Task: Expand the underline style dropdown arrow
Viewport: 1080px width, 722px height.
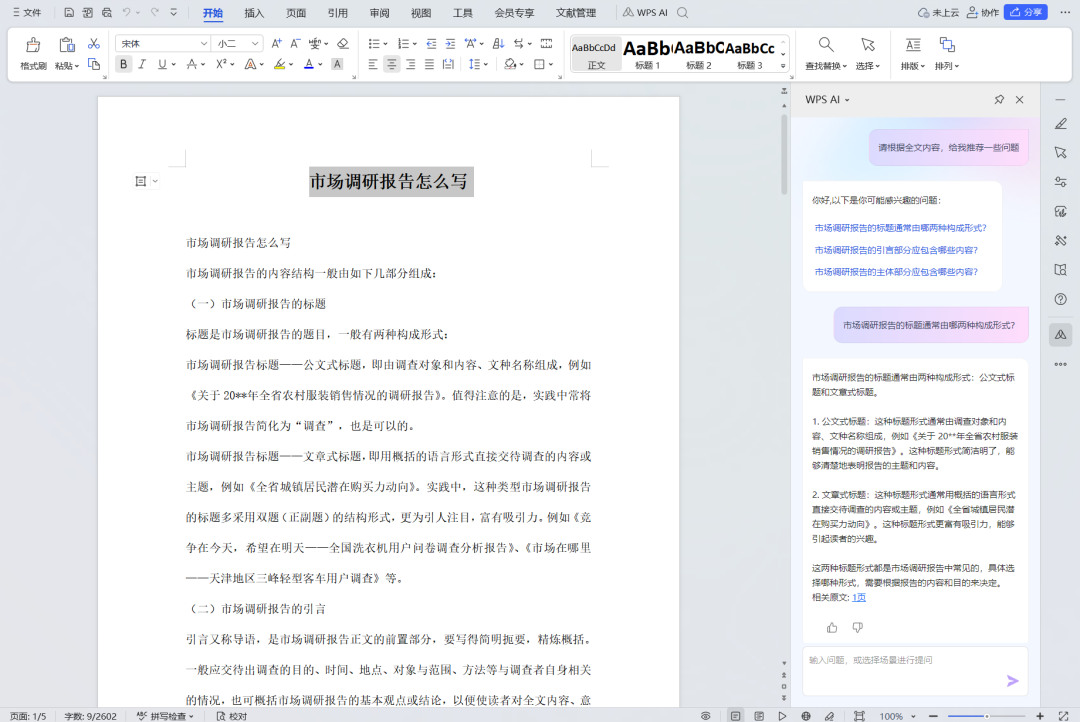Action: tap(174, 64)
